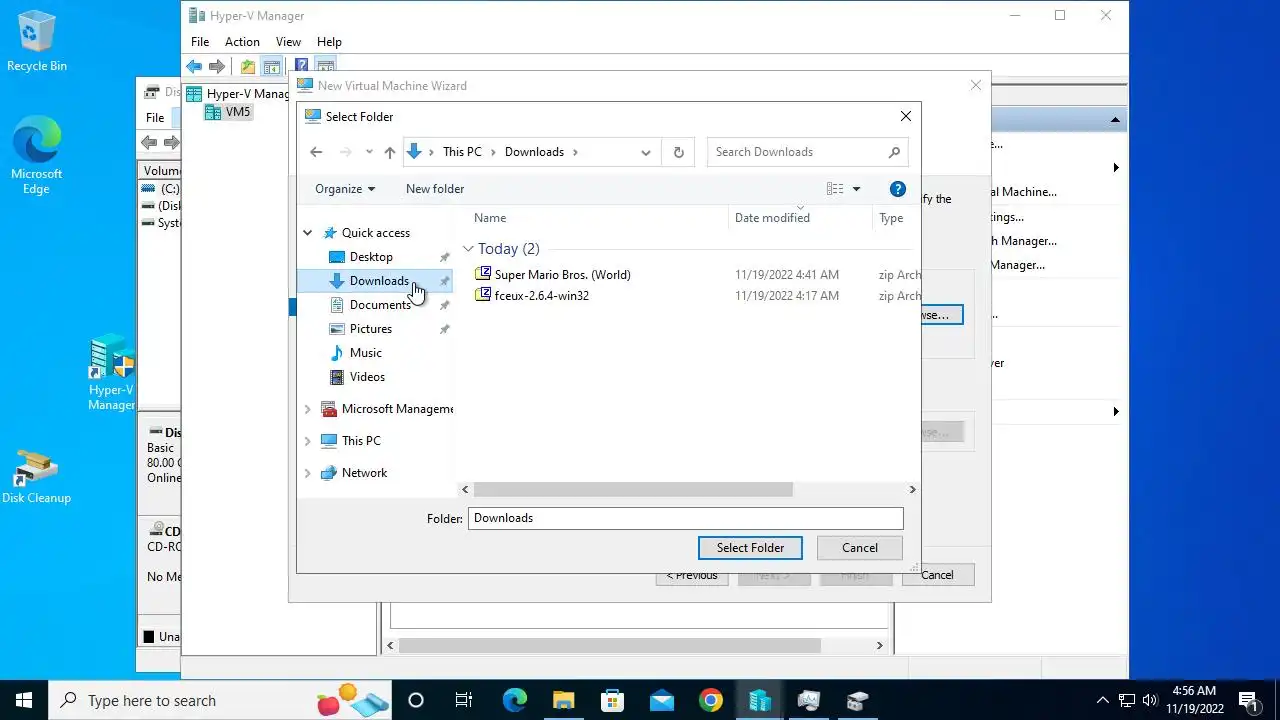Select Videos in Quick access

point(367,377)
